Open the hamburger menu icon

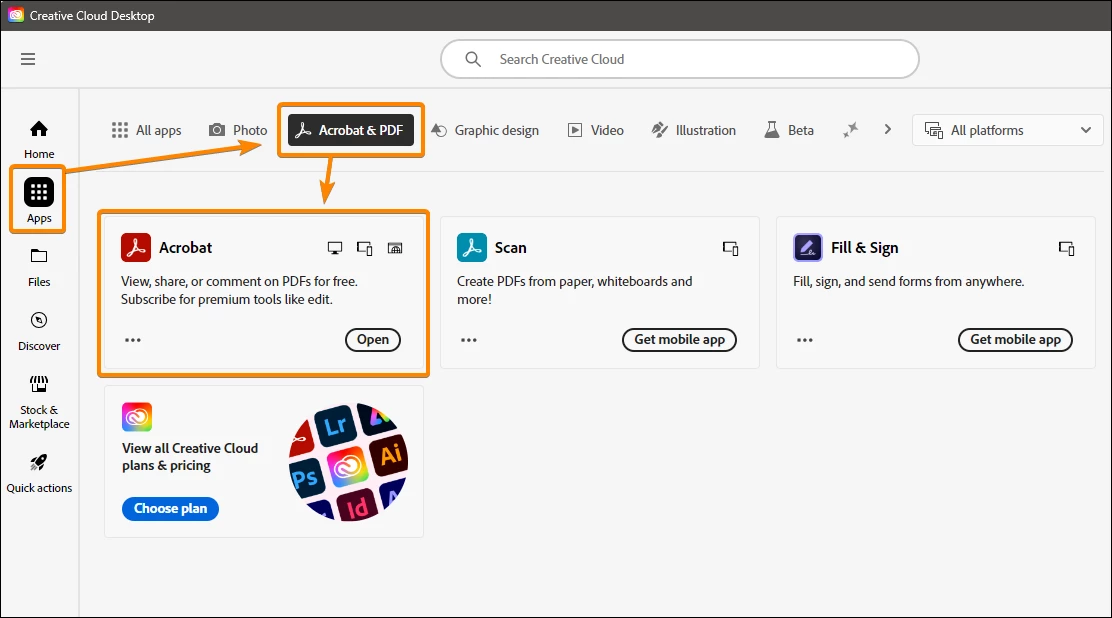(x=28, y=59)
